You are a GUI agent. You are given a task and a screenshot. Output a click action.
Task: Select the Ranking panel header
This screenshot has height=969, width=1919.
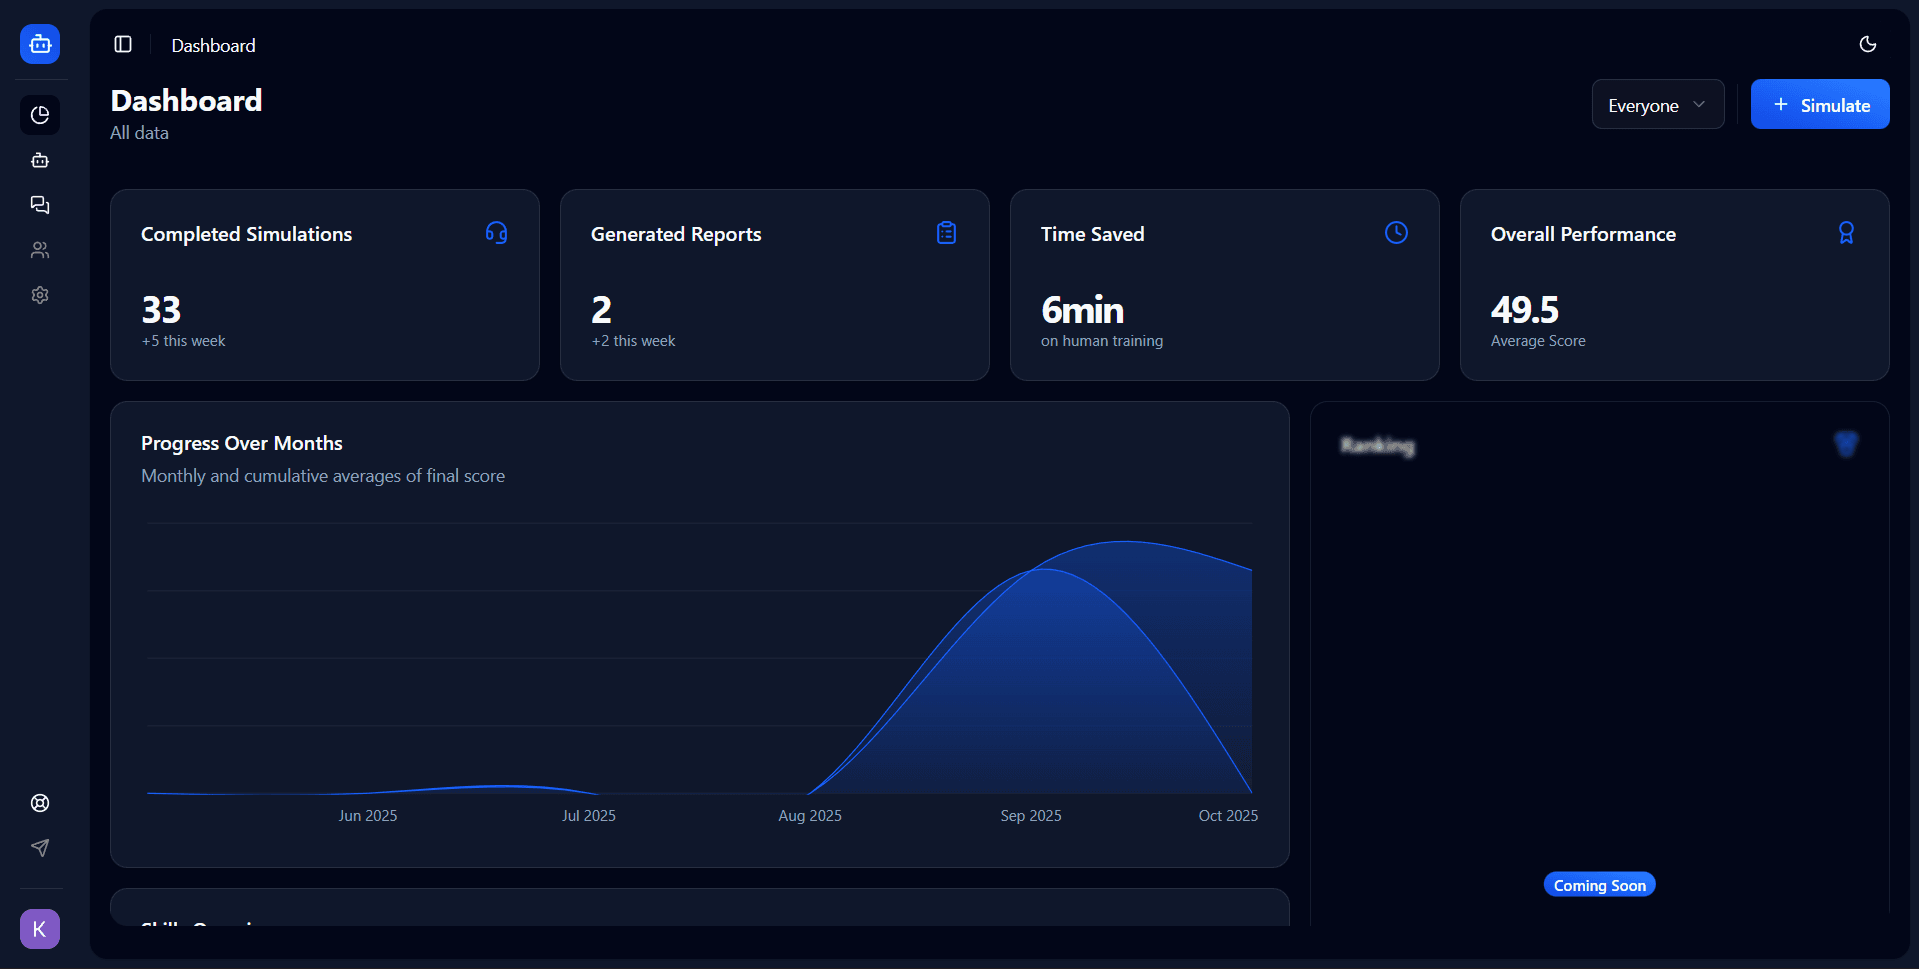[1378, 446]
